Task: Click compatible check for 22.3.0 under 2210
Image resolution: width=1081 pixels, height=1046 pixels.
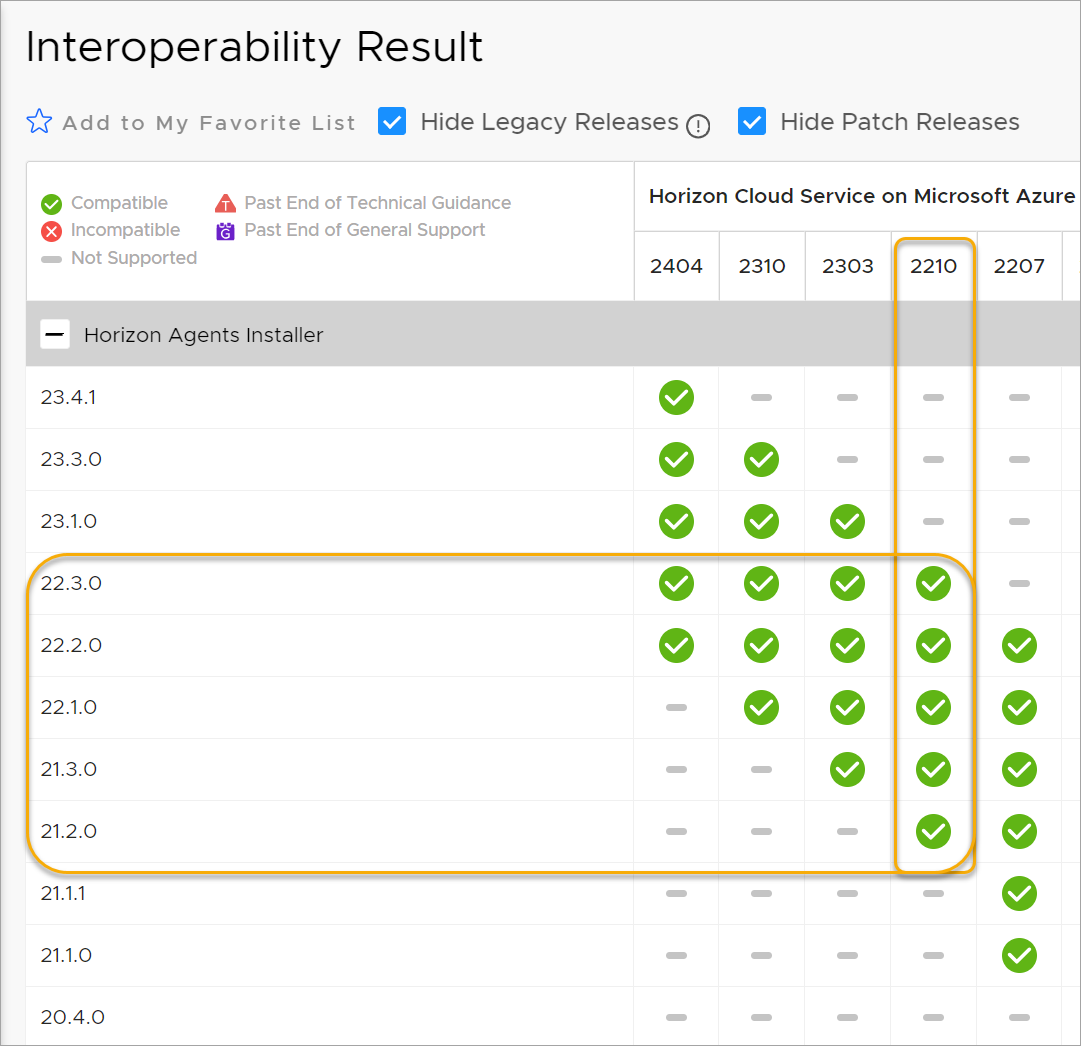Action: [x=933, y=583]
